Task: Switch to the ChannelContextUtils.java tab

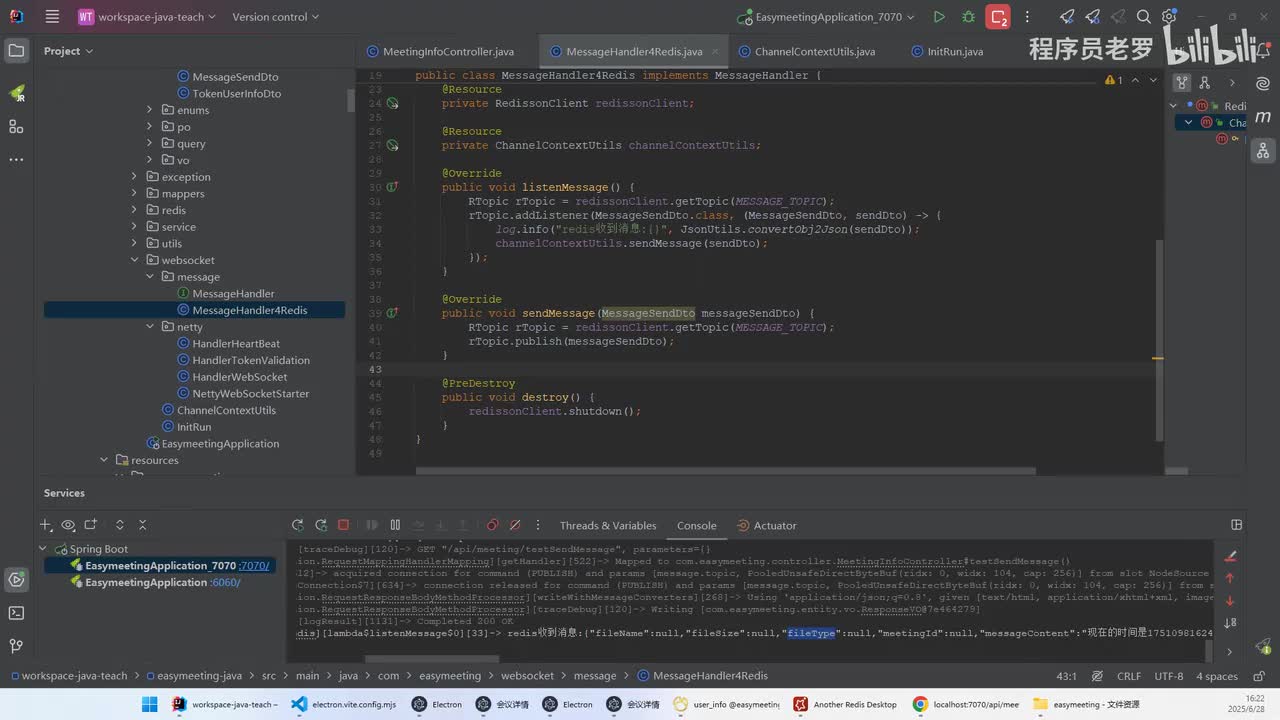Action: pos(814,52)
